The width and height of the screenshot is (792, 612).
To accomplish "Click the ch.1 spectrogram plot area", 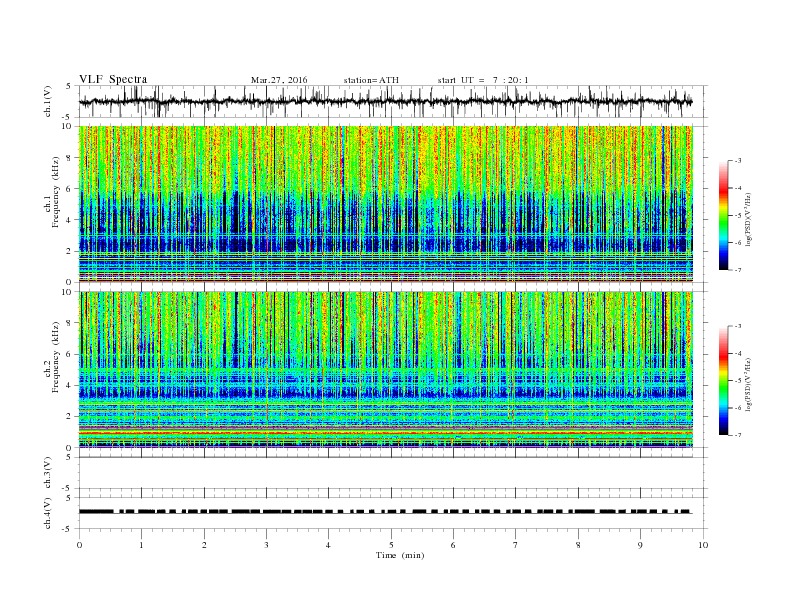I will 385,204.
